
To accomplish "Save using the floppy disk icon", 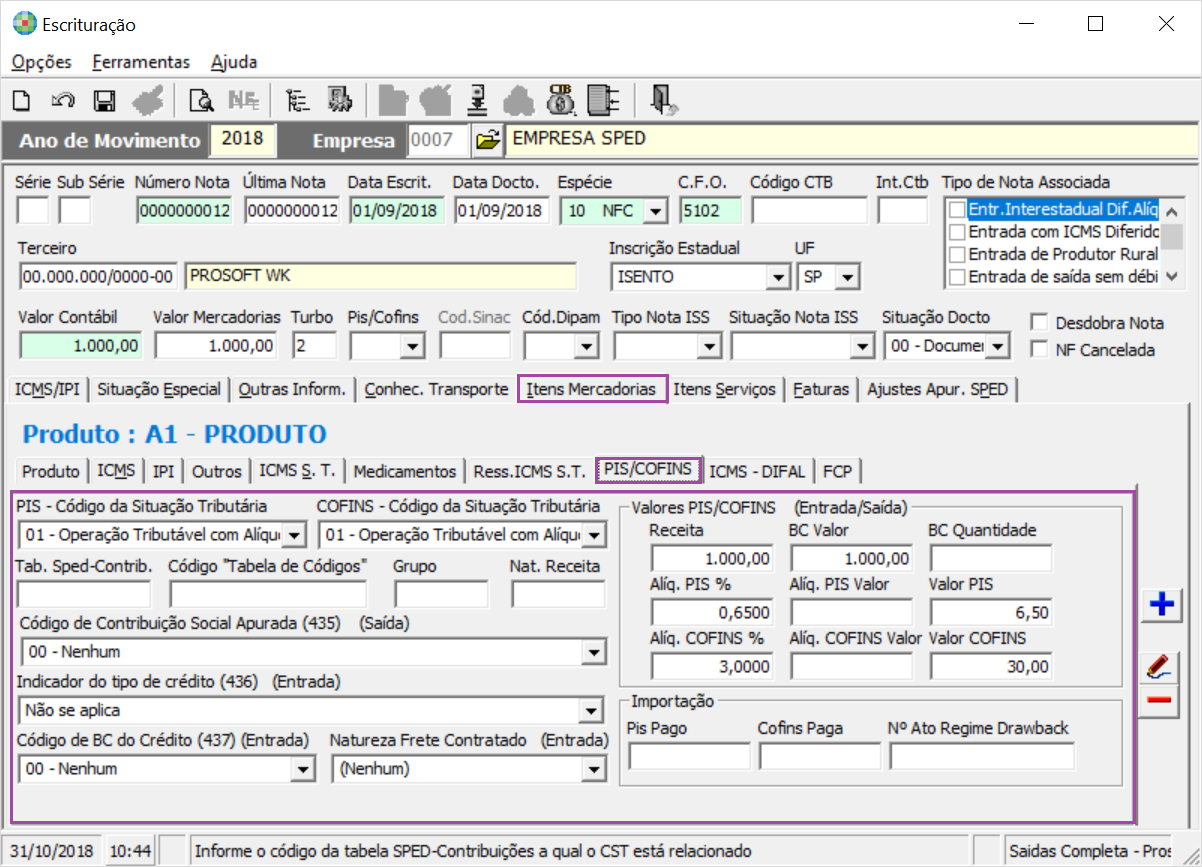I will (104, 100).
